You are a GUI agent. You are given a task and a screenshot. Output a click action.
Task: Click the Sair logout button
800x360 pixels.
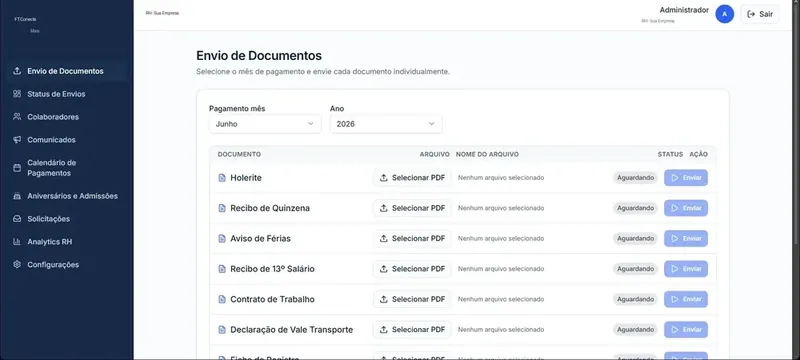(760, 14)
